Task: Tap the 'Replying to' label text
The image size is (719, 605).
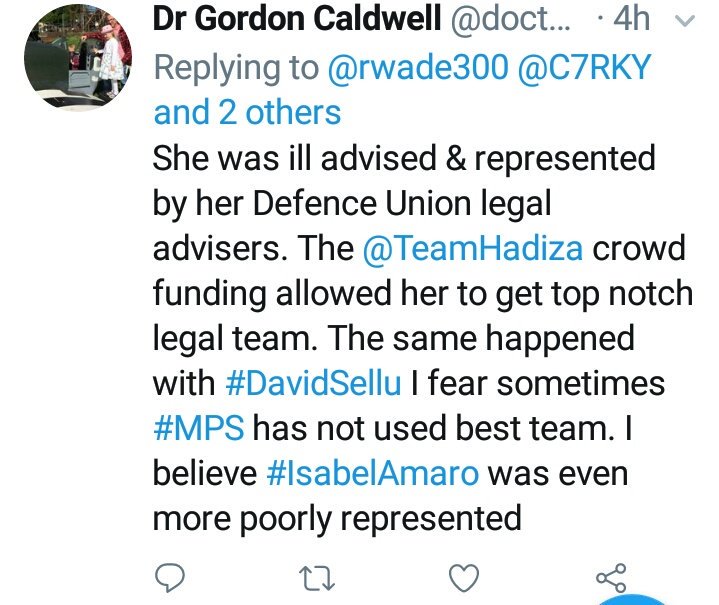Action: [236, 68]
